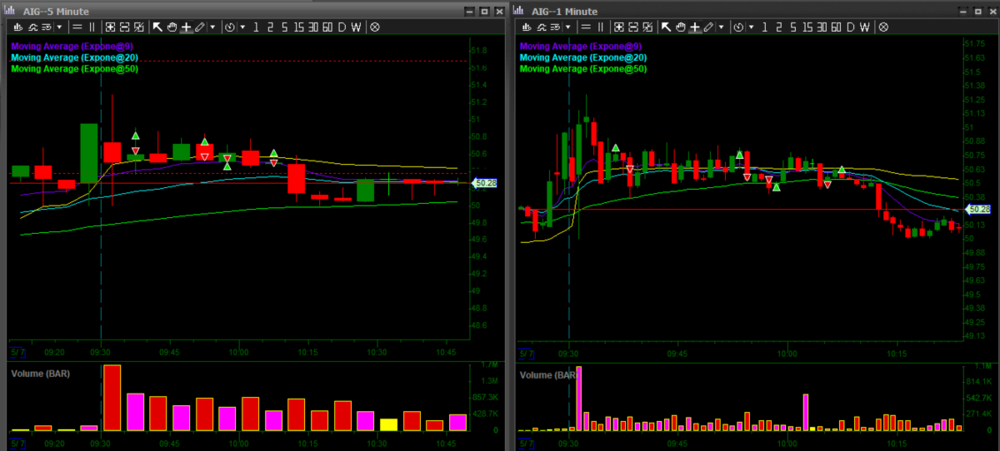Select Moving Average (Expone@50) label in right chart
The height and width of the screenshot is (451, 1000).
click(x=582, y=70)
